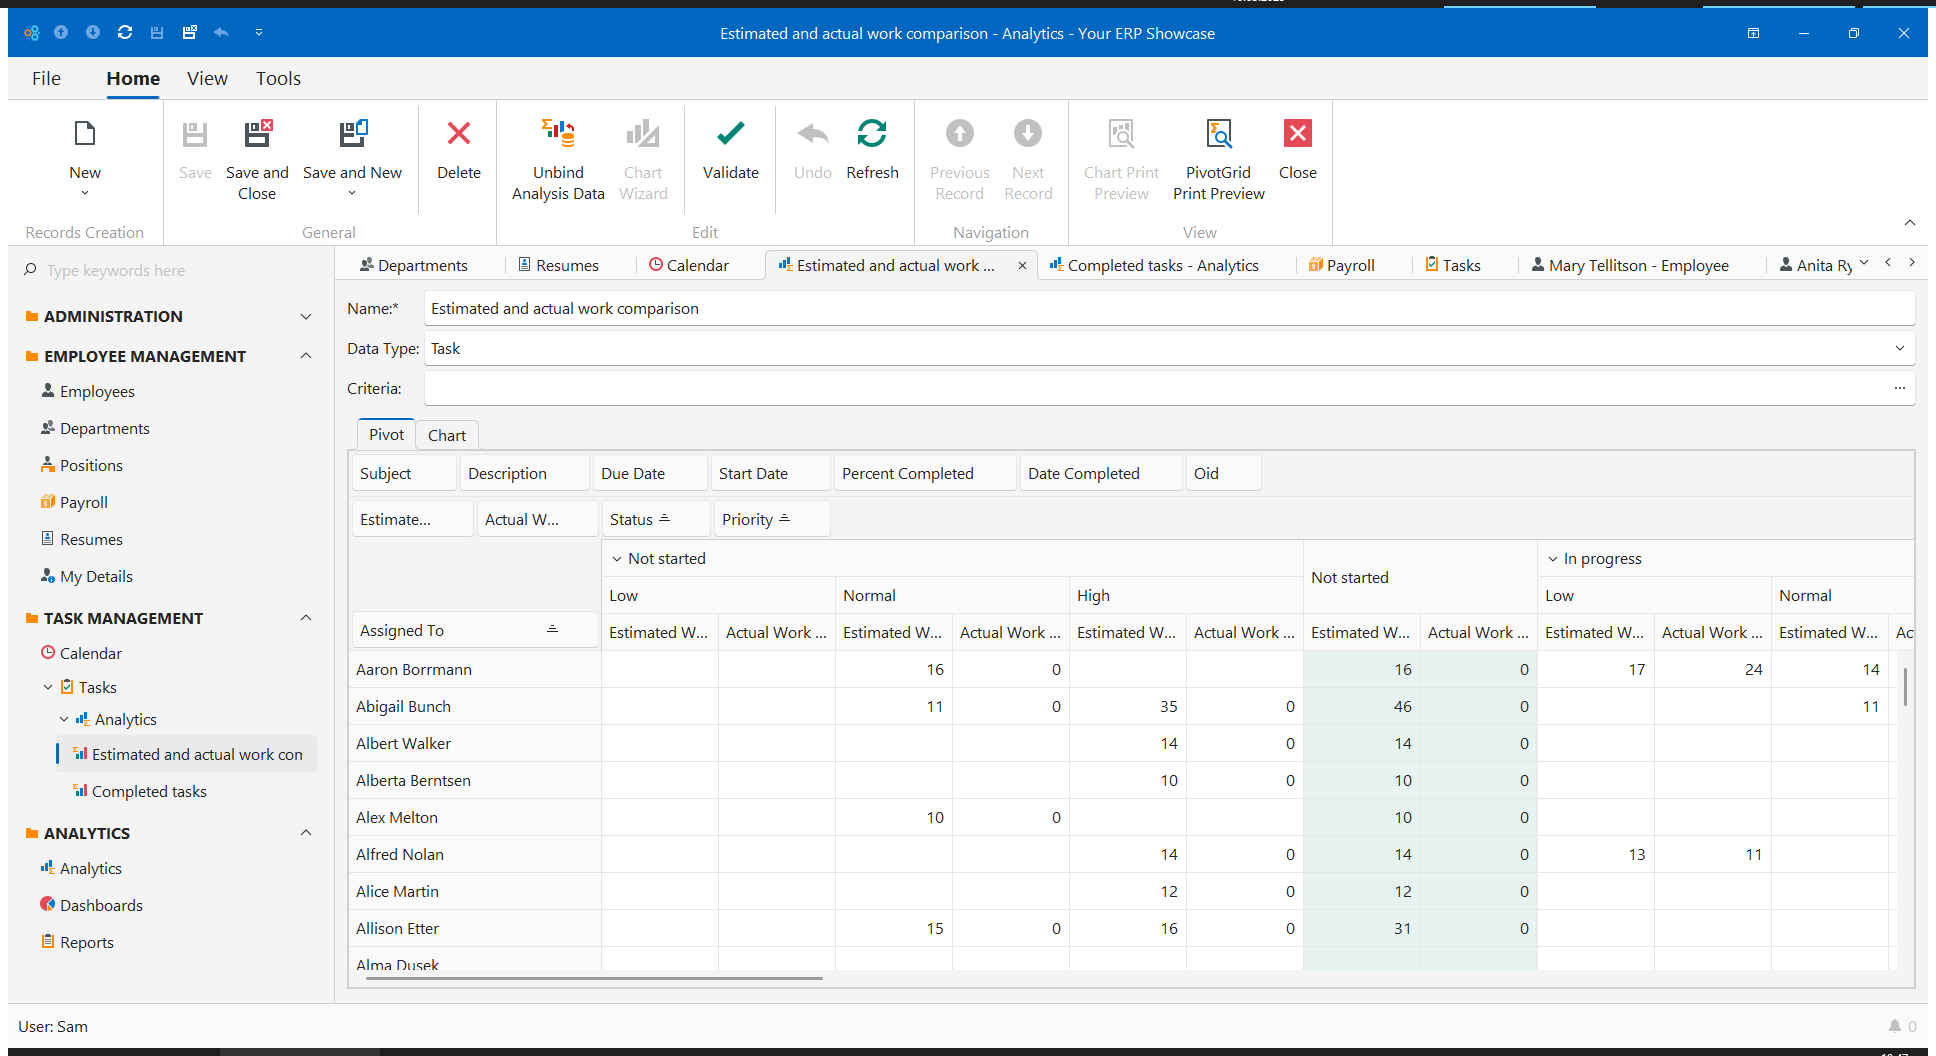The height and width of the screenshot is (1056, 1936).
Task: Click the Save and New icon
Action: (352, 134)
